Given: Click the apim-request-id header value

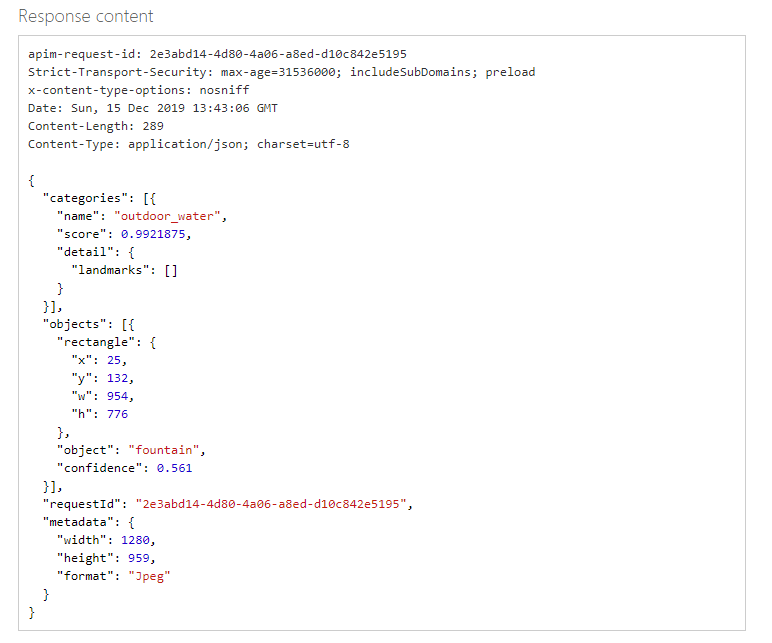Looking at the screenshot, I should point(278,54).
